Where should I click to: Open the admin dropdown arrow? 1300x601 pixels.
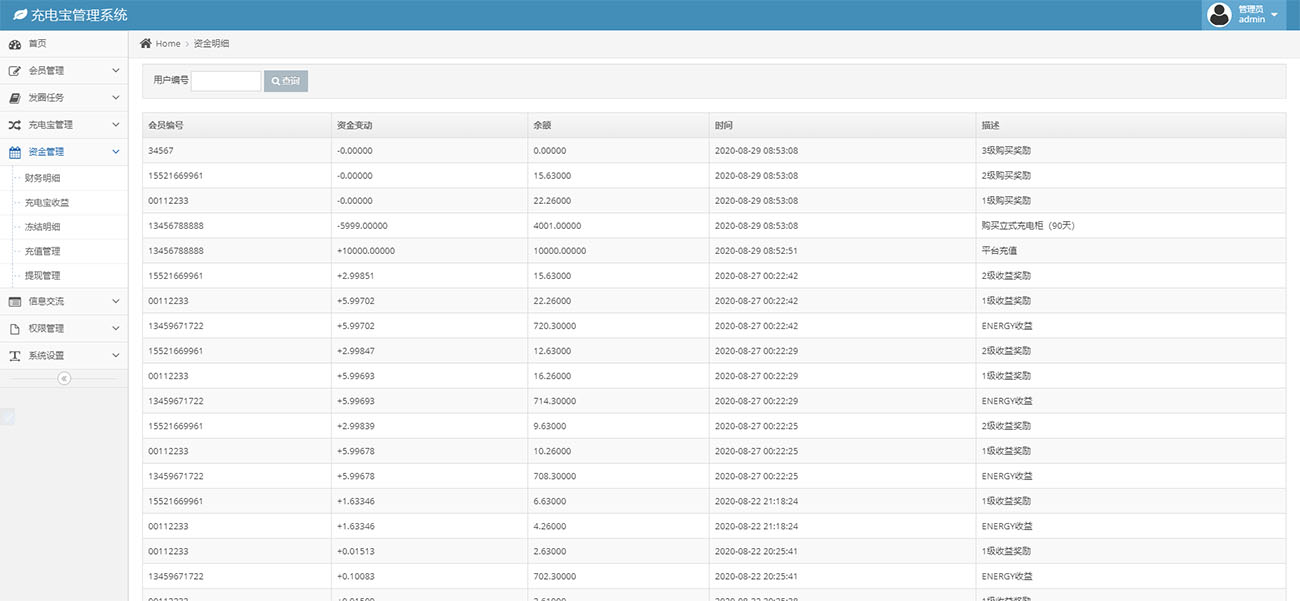point(1274,15)
